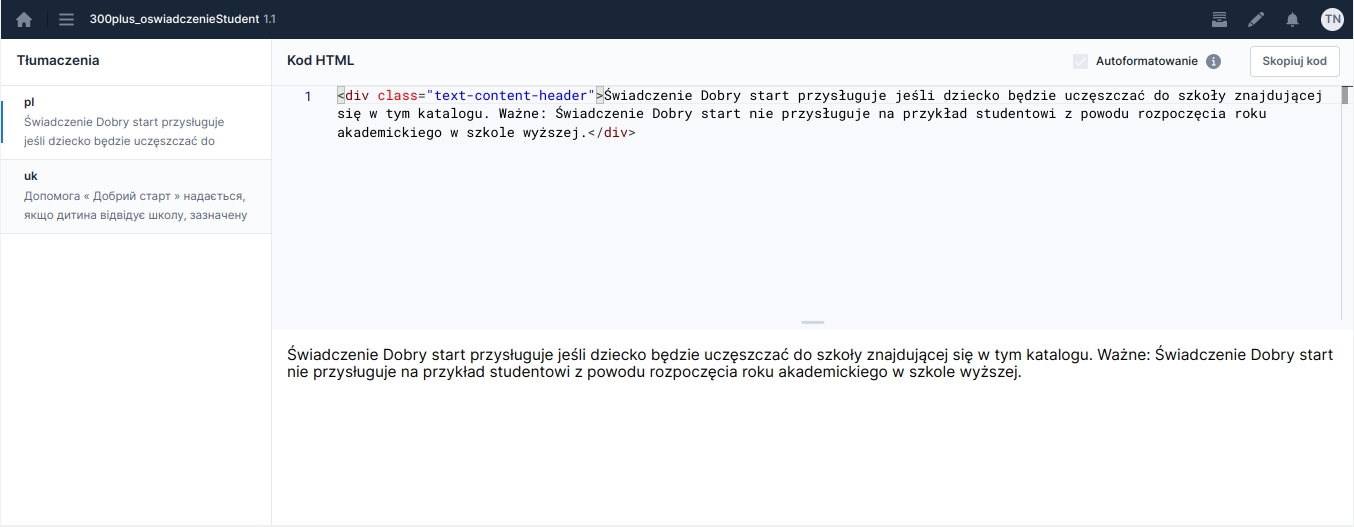This screenshot has height=527, width=1354.
Task: Open the inbox tray icon
Action: pos(1219,19)
